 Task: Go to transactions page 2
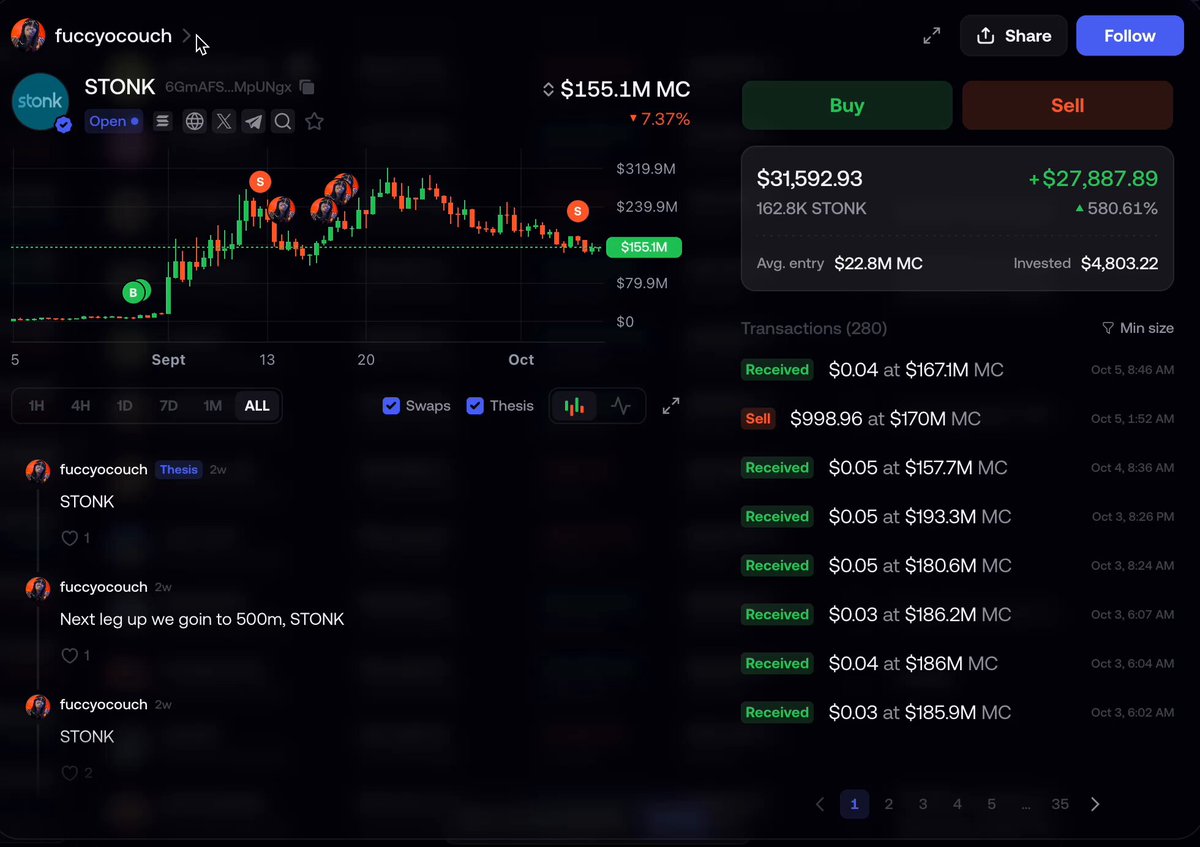click(888, 804)
